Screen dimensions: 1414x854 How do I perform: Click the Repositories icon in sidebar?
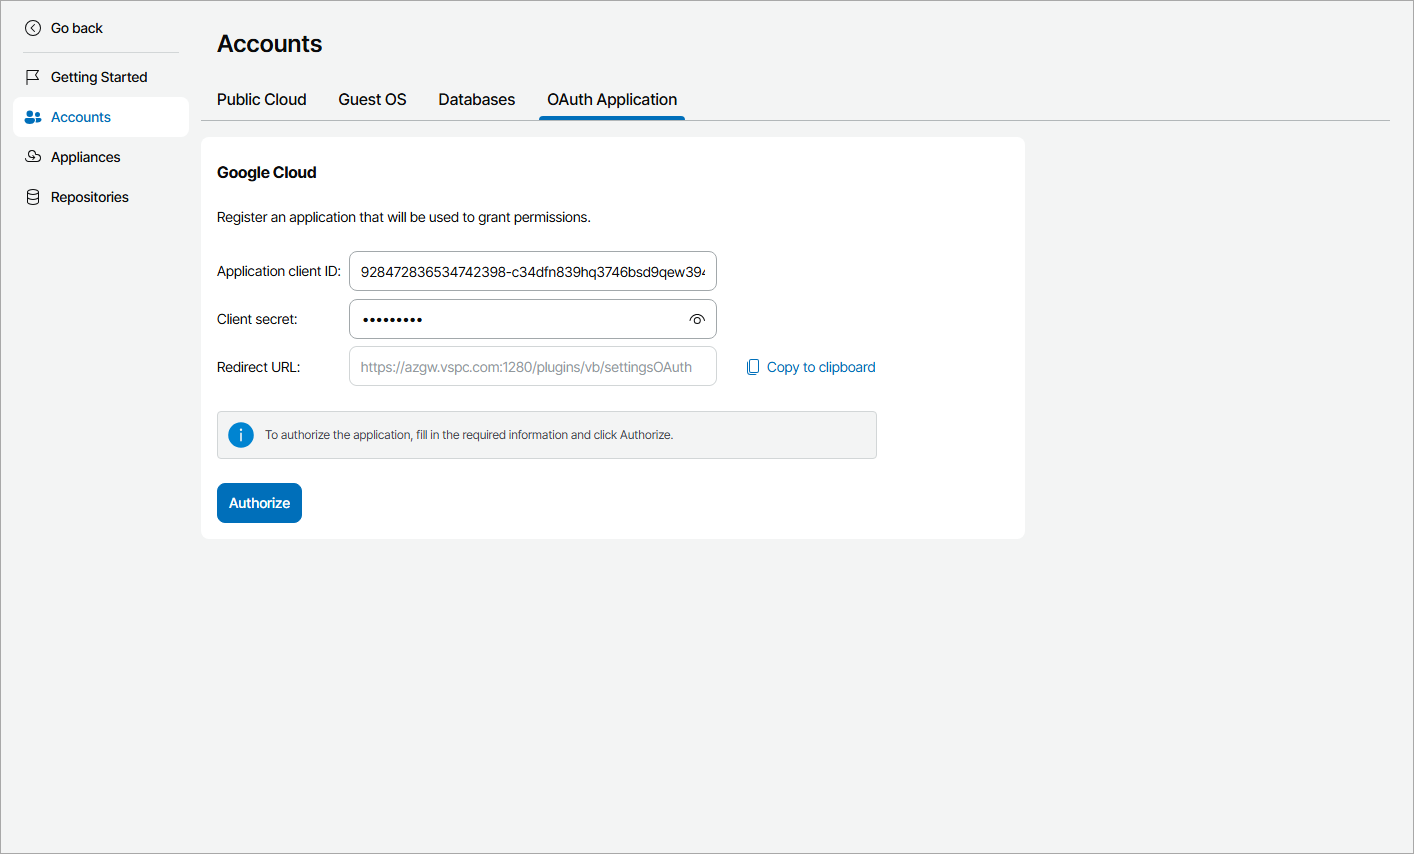coord(33,196)
